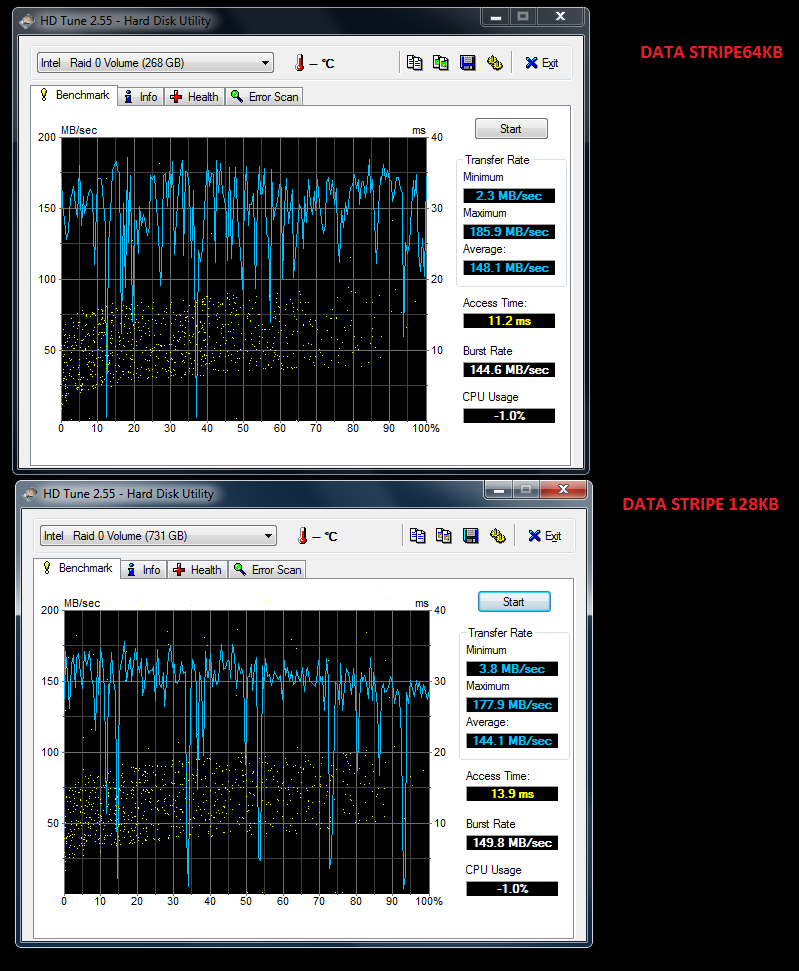
Task: Open Info tab in the 731 GB window
Action: click(x=144, y=570)
